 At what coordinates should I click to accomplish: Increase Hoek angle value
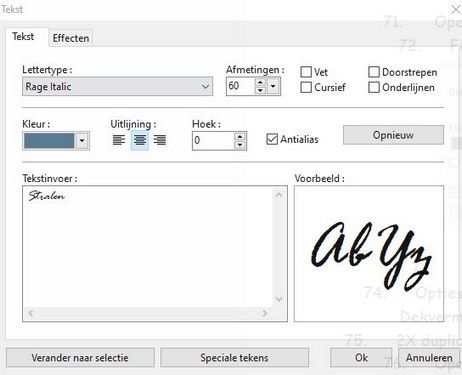coord(240,136)
